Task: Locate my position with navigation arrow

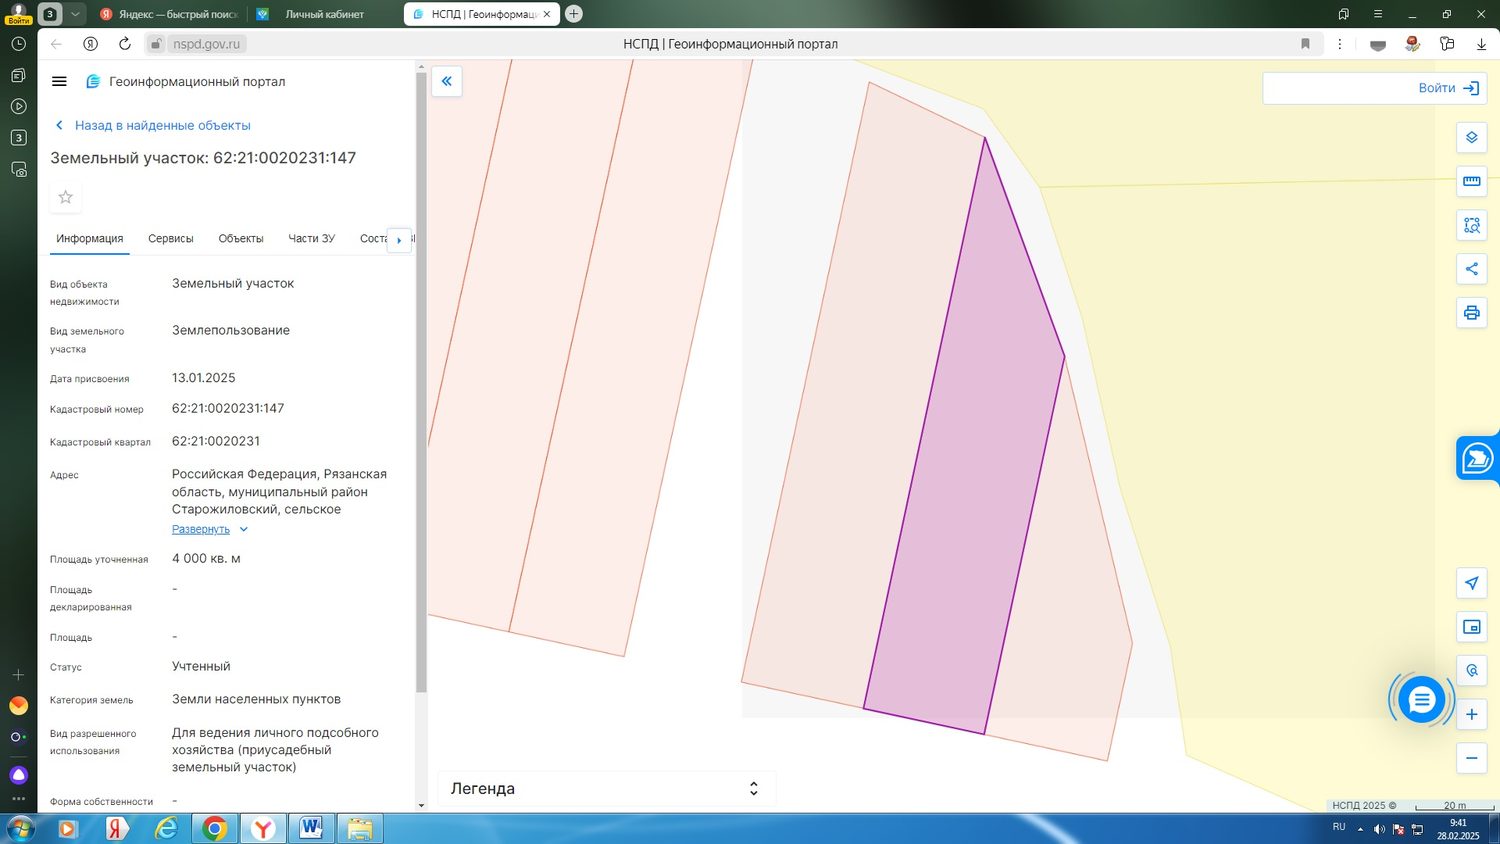Action: (1471, 583)
